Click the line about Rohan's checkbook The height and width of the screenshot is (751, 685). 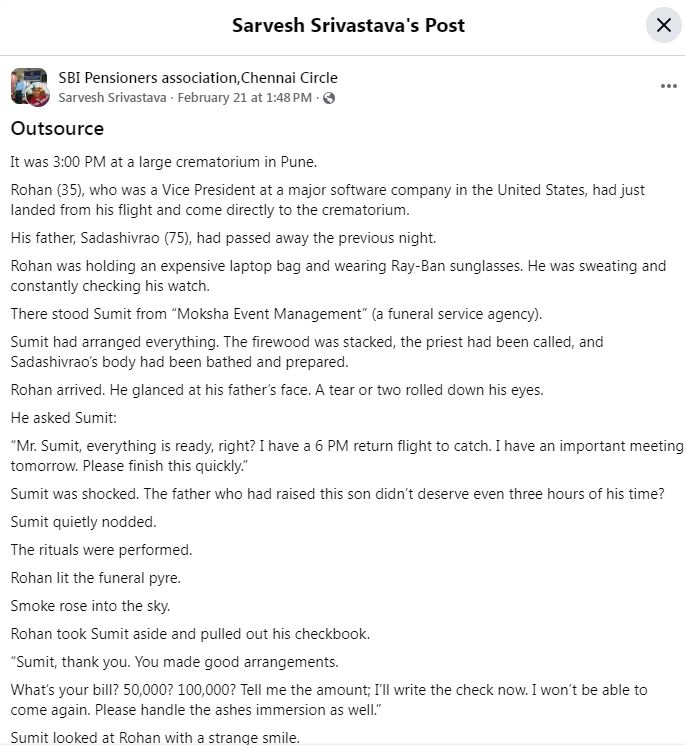pos(190,634)
